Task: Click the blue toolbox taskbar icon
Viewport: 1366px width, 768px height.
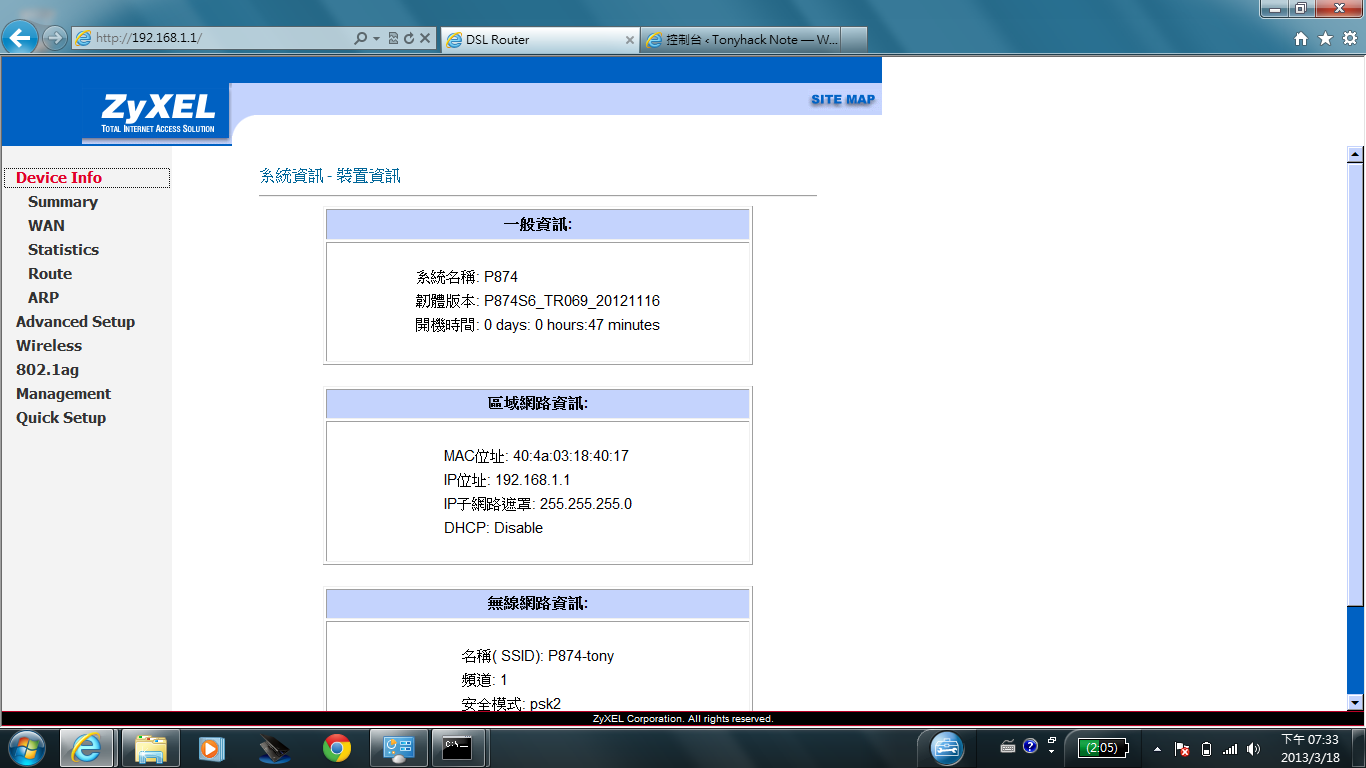Action: [x=947, y=748]
